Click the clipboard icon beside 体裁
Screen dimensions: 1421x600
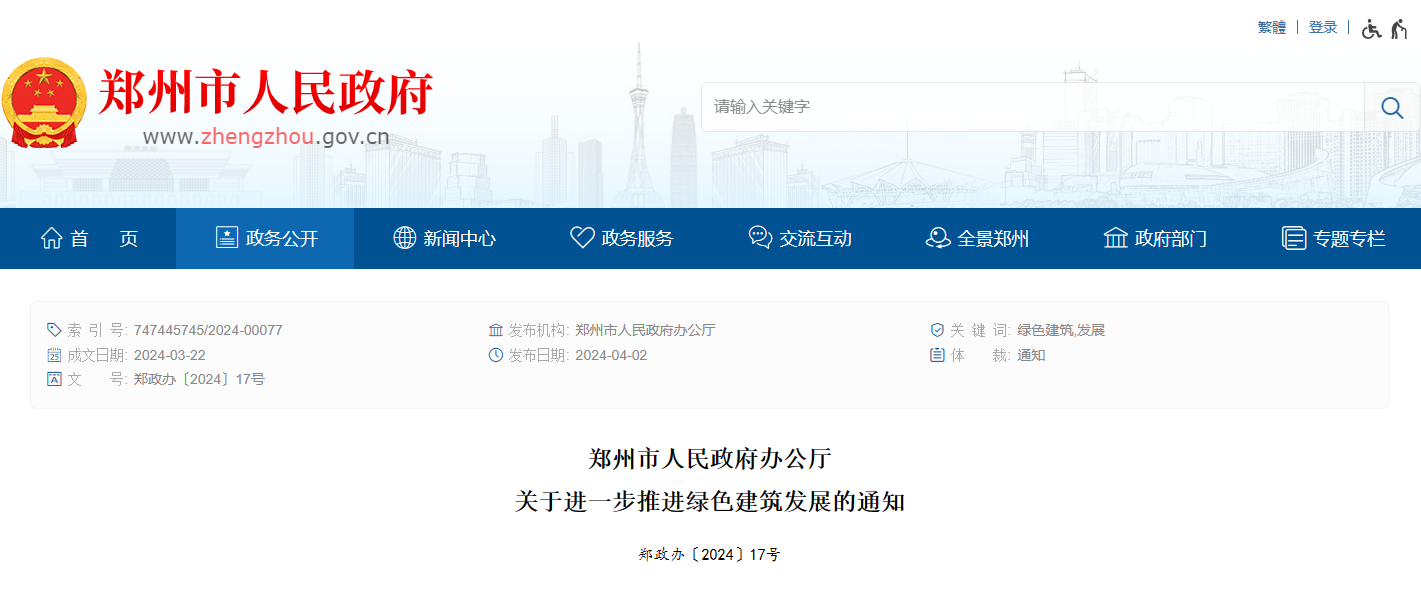click(x=937, y=355)
